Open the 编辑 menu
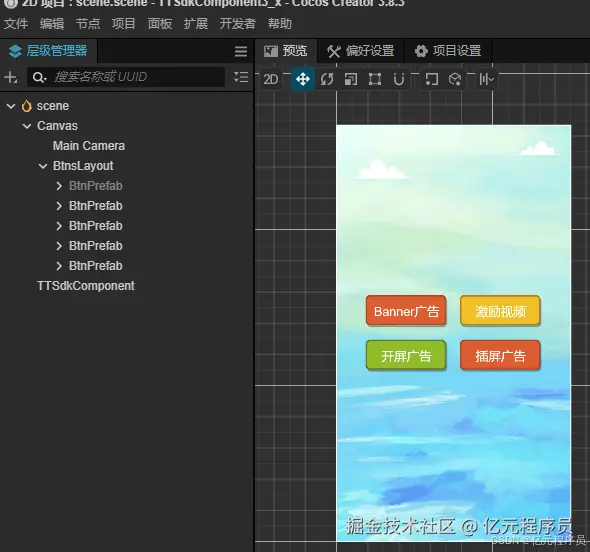The image size is (590, 552). pos(52,24)
